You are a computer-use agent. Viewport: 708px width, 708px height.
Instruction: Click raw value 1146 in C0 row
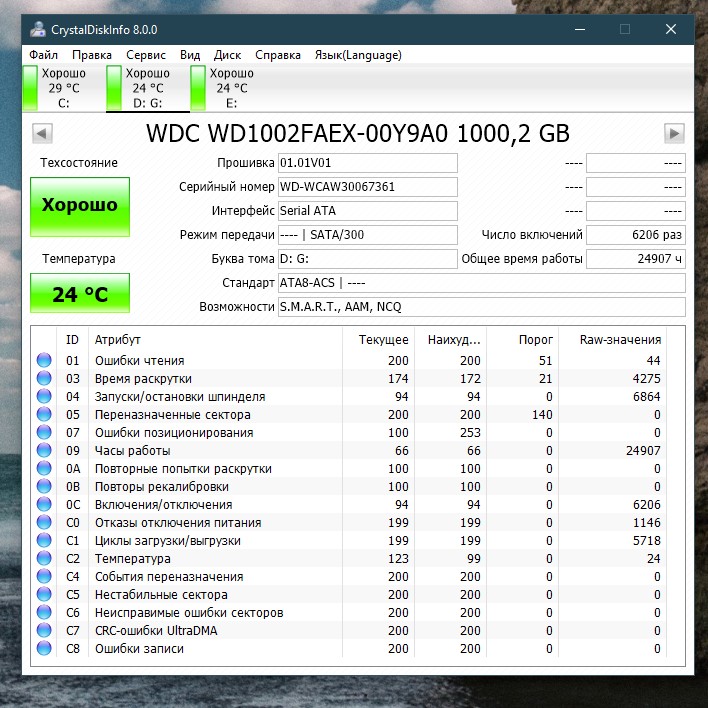click(646, 522)
